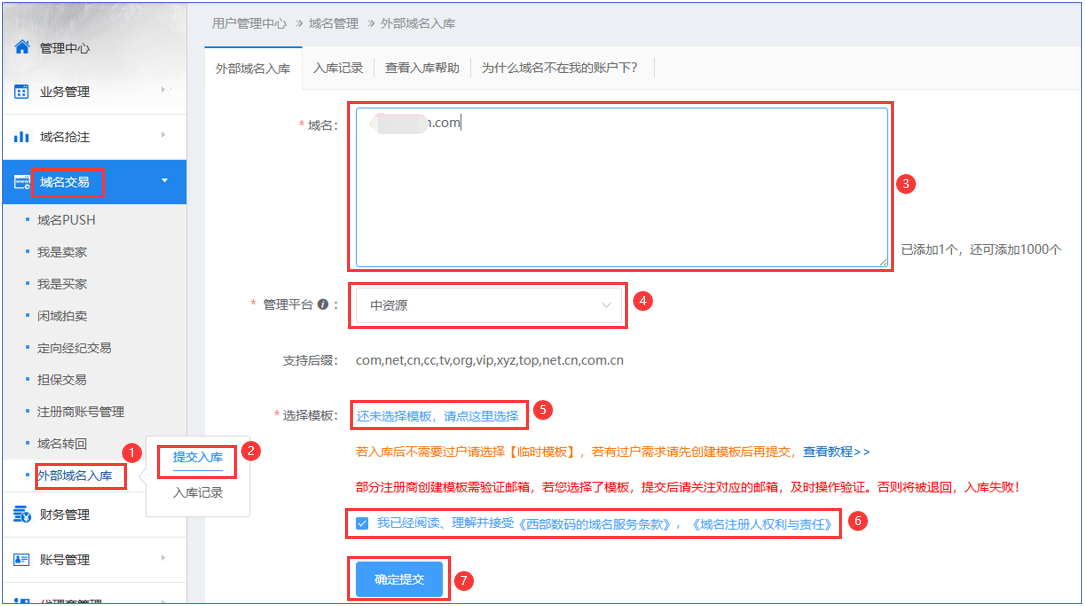
Task: Click the info icon next to 管理平台
Action: click(x=323, y=305)
